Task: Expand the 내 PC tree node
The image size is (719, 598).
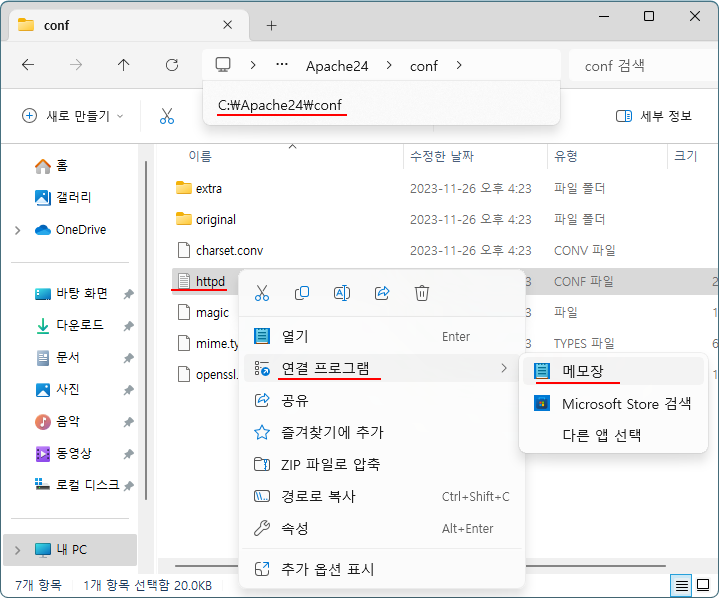Action: [x=17, y=550]
